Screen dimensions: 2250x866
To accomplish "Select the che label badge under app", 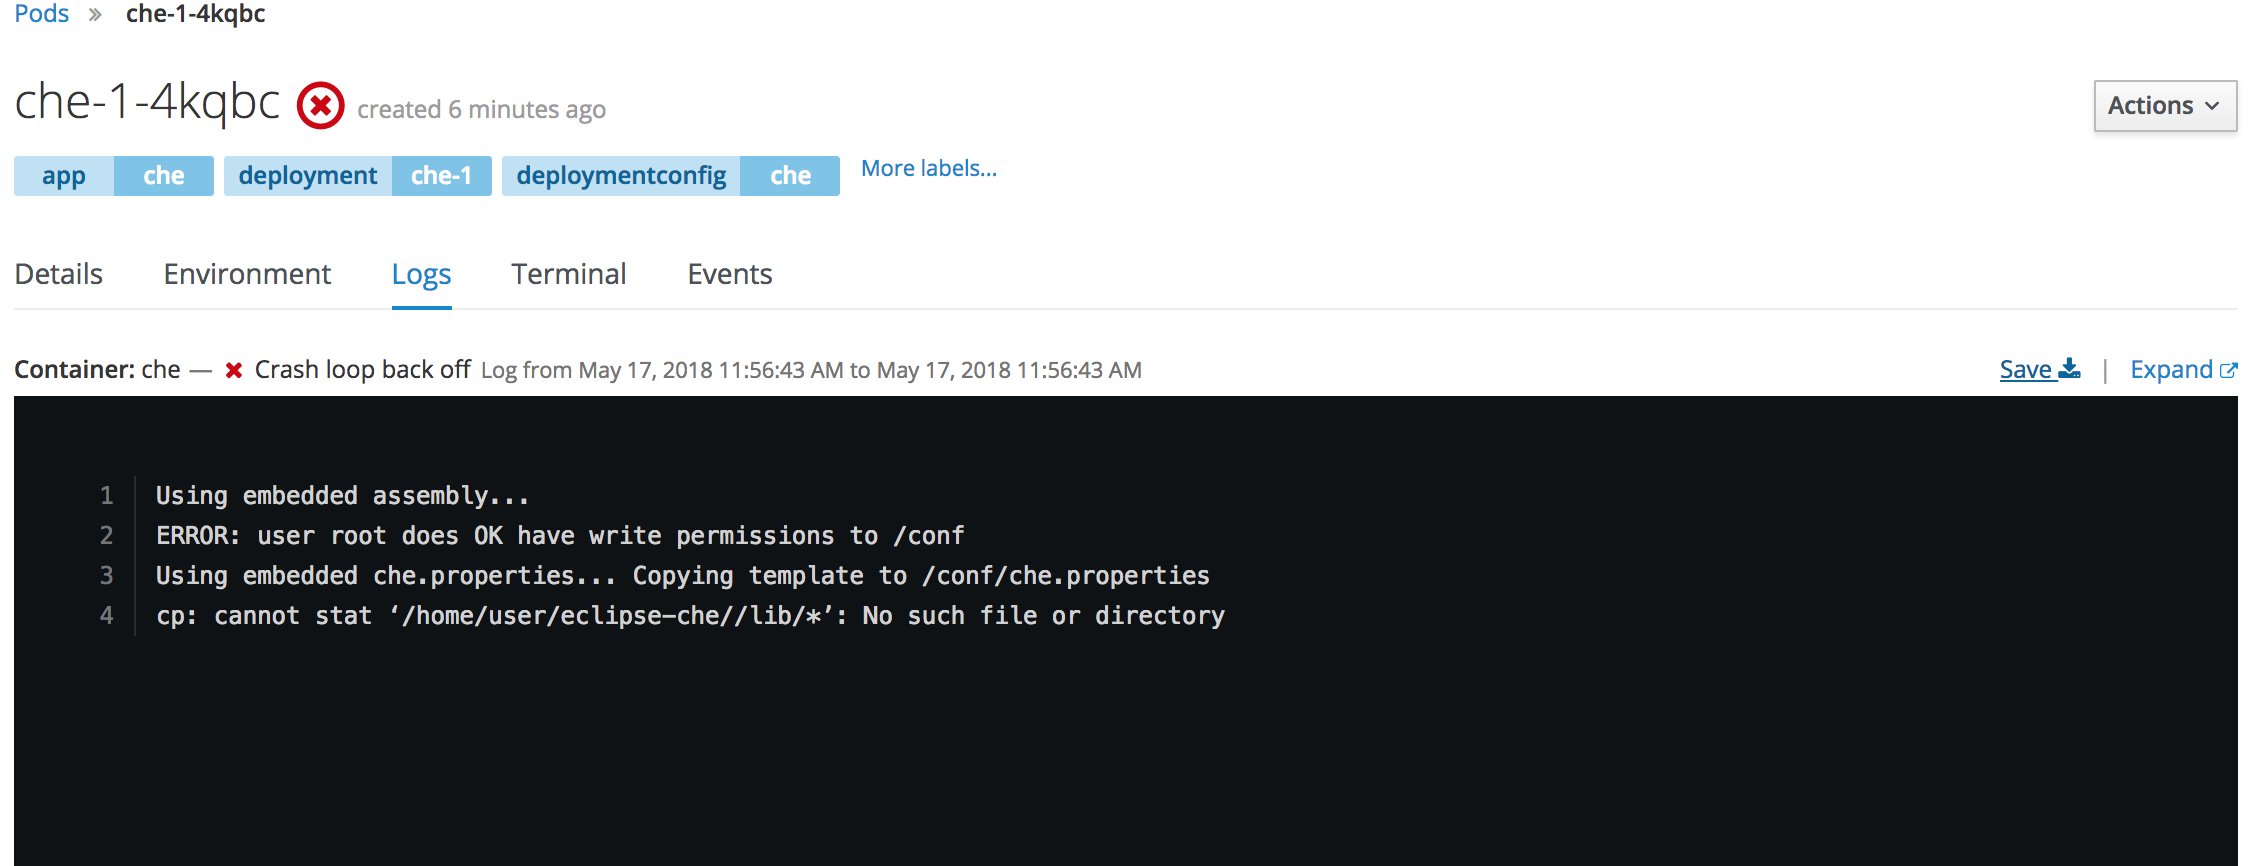I will pyautogui.click(x=163, y=175).
